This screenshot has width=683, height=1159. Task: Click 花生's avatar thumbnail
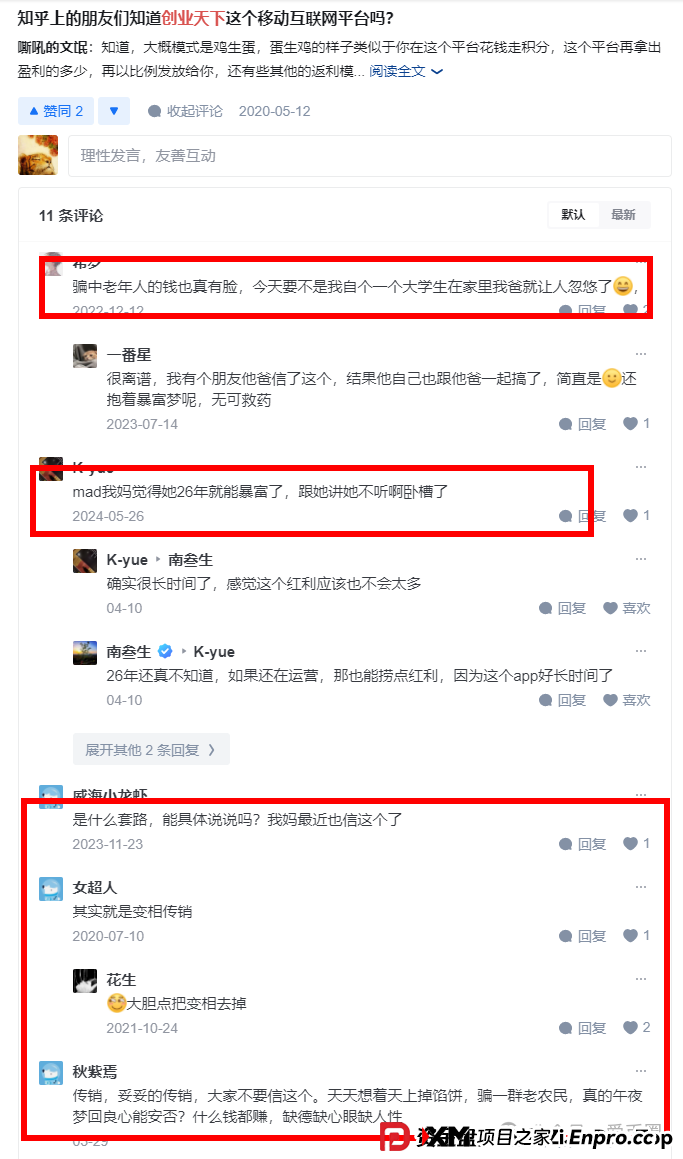point(85,981)
